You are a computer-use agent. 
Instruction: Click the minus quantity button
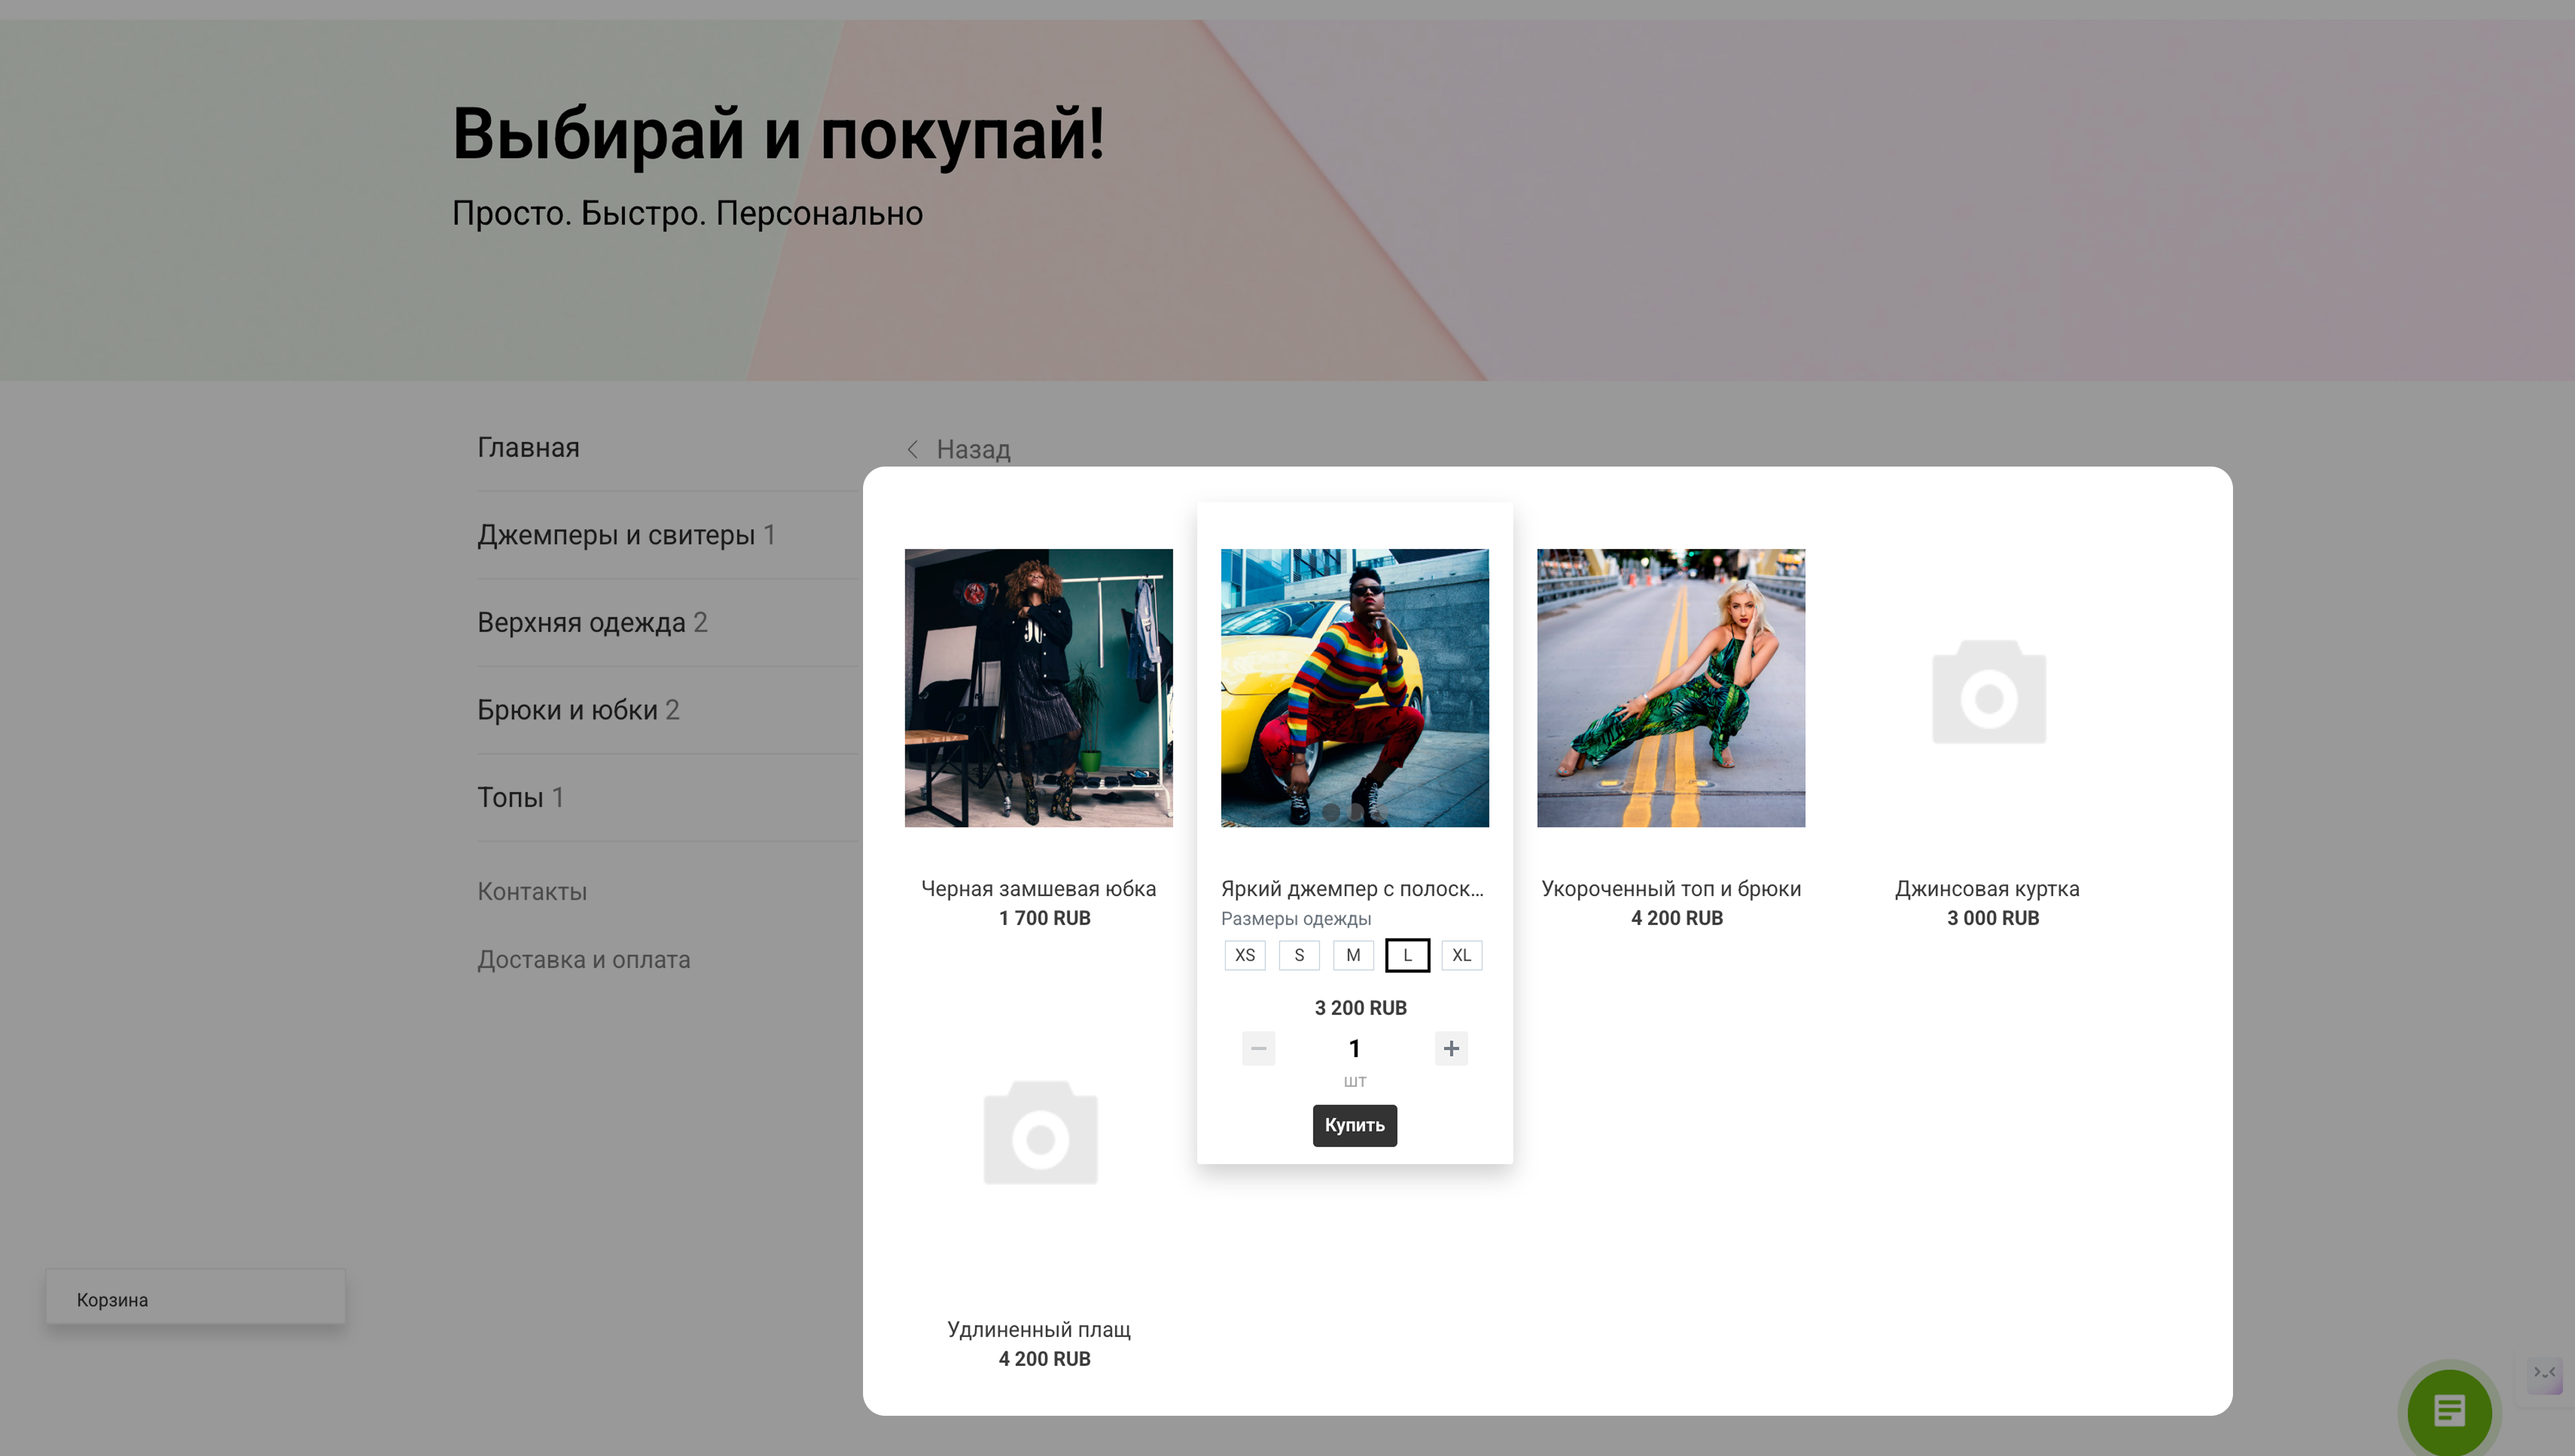[1258, 1048]
